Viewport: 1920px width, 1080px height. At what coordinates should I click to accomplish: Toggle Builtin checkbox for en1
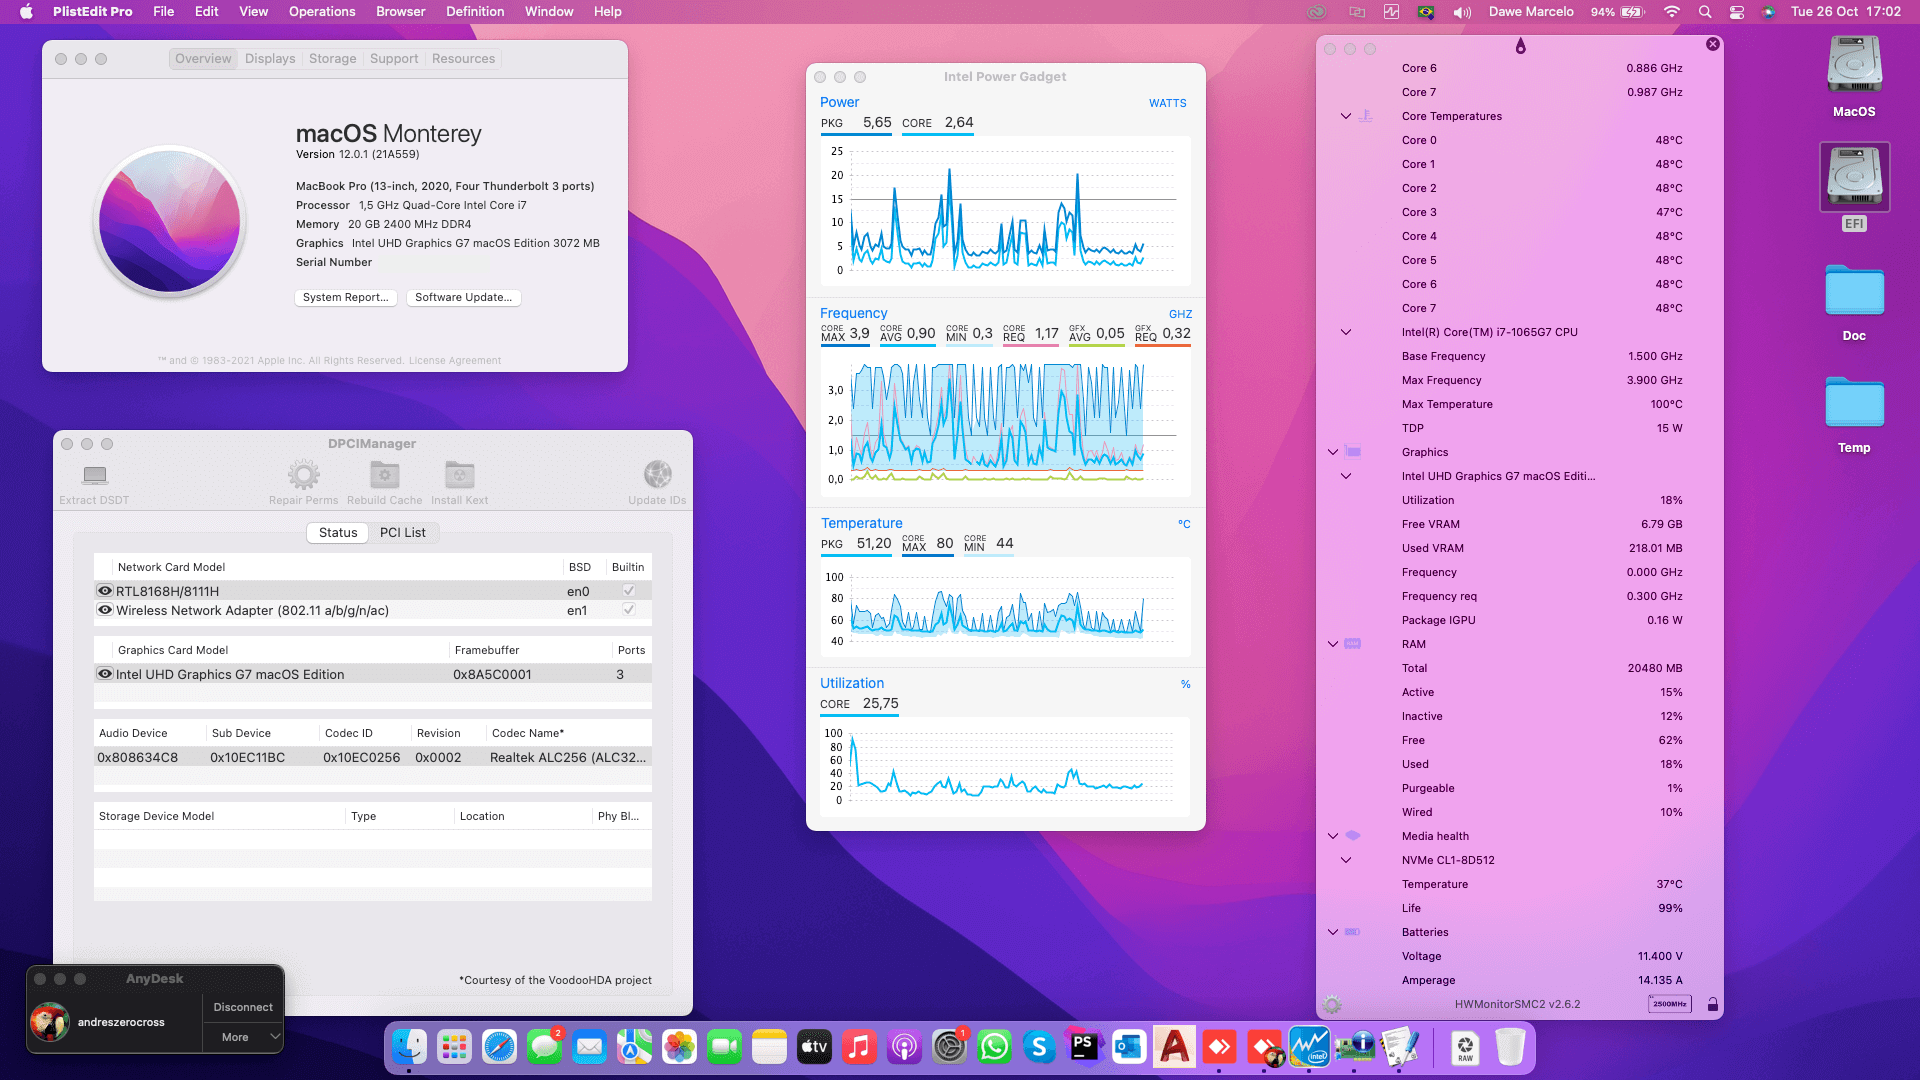point(629,609)
